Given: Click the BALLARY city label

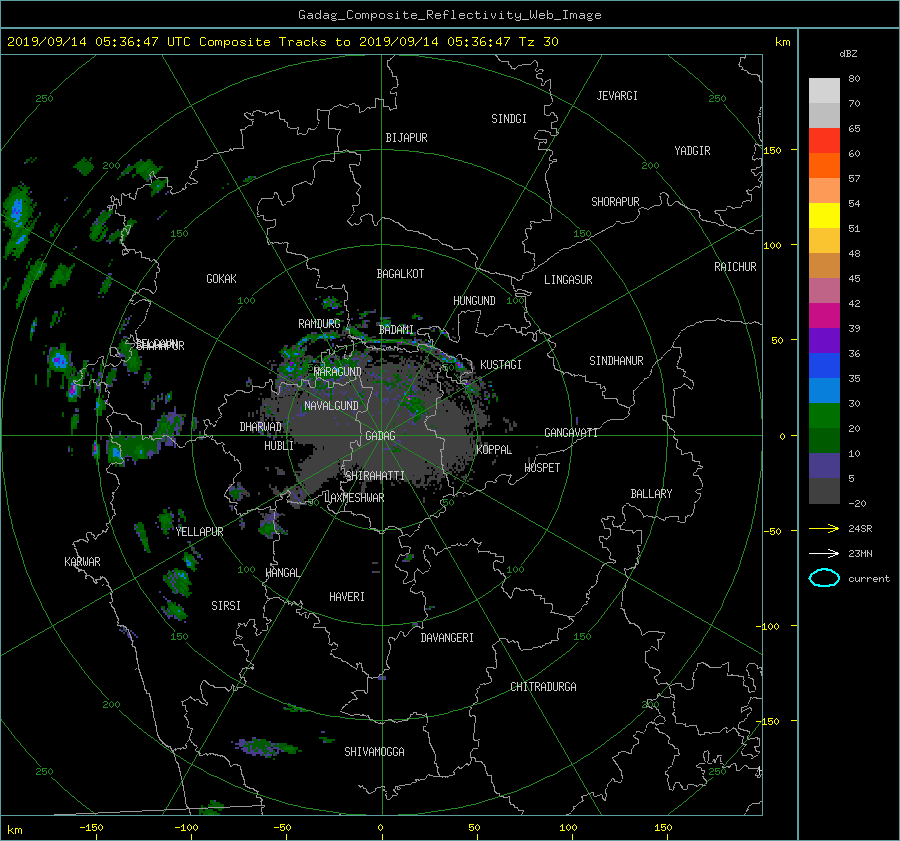Looking at the screenshot, I should click(651, 494).
